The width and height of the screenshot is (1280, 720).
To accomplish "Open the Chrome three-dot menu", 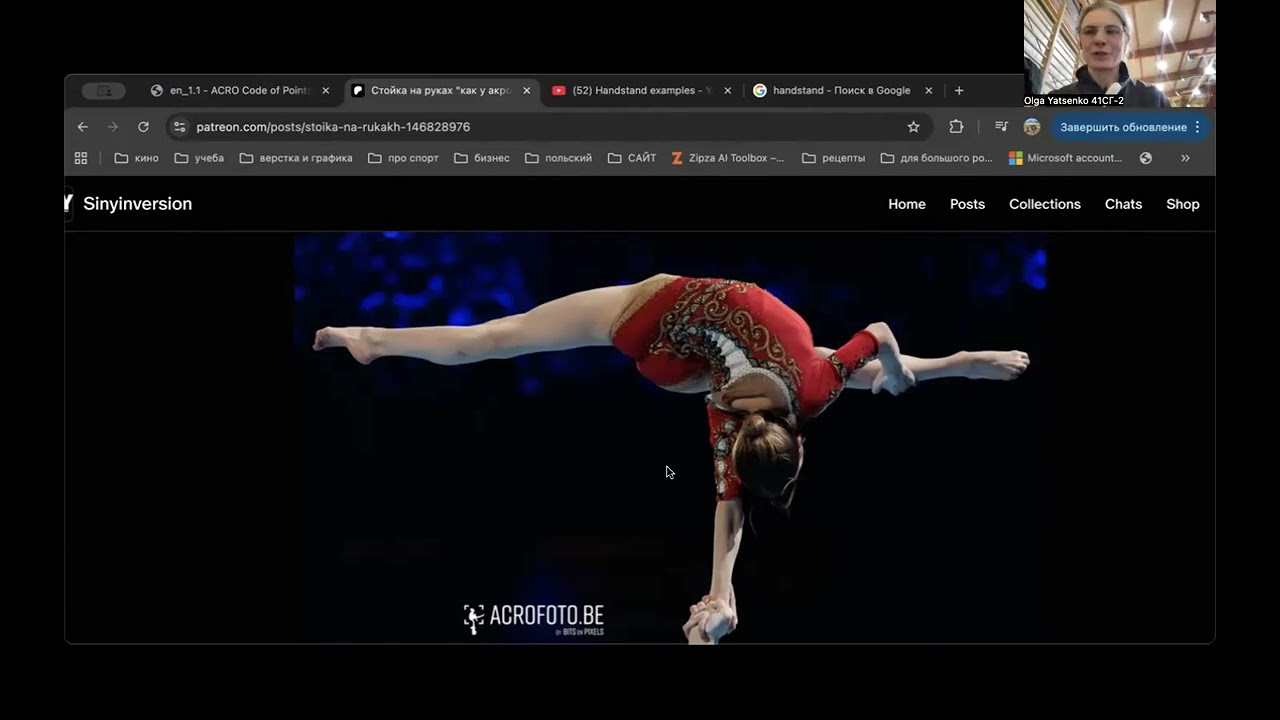I will click(1197, 127).
